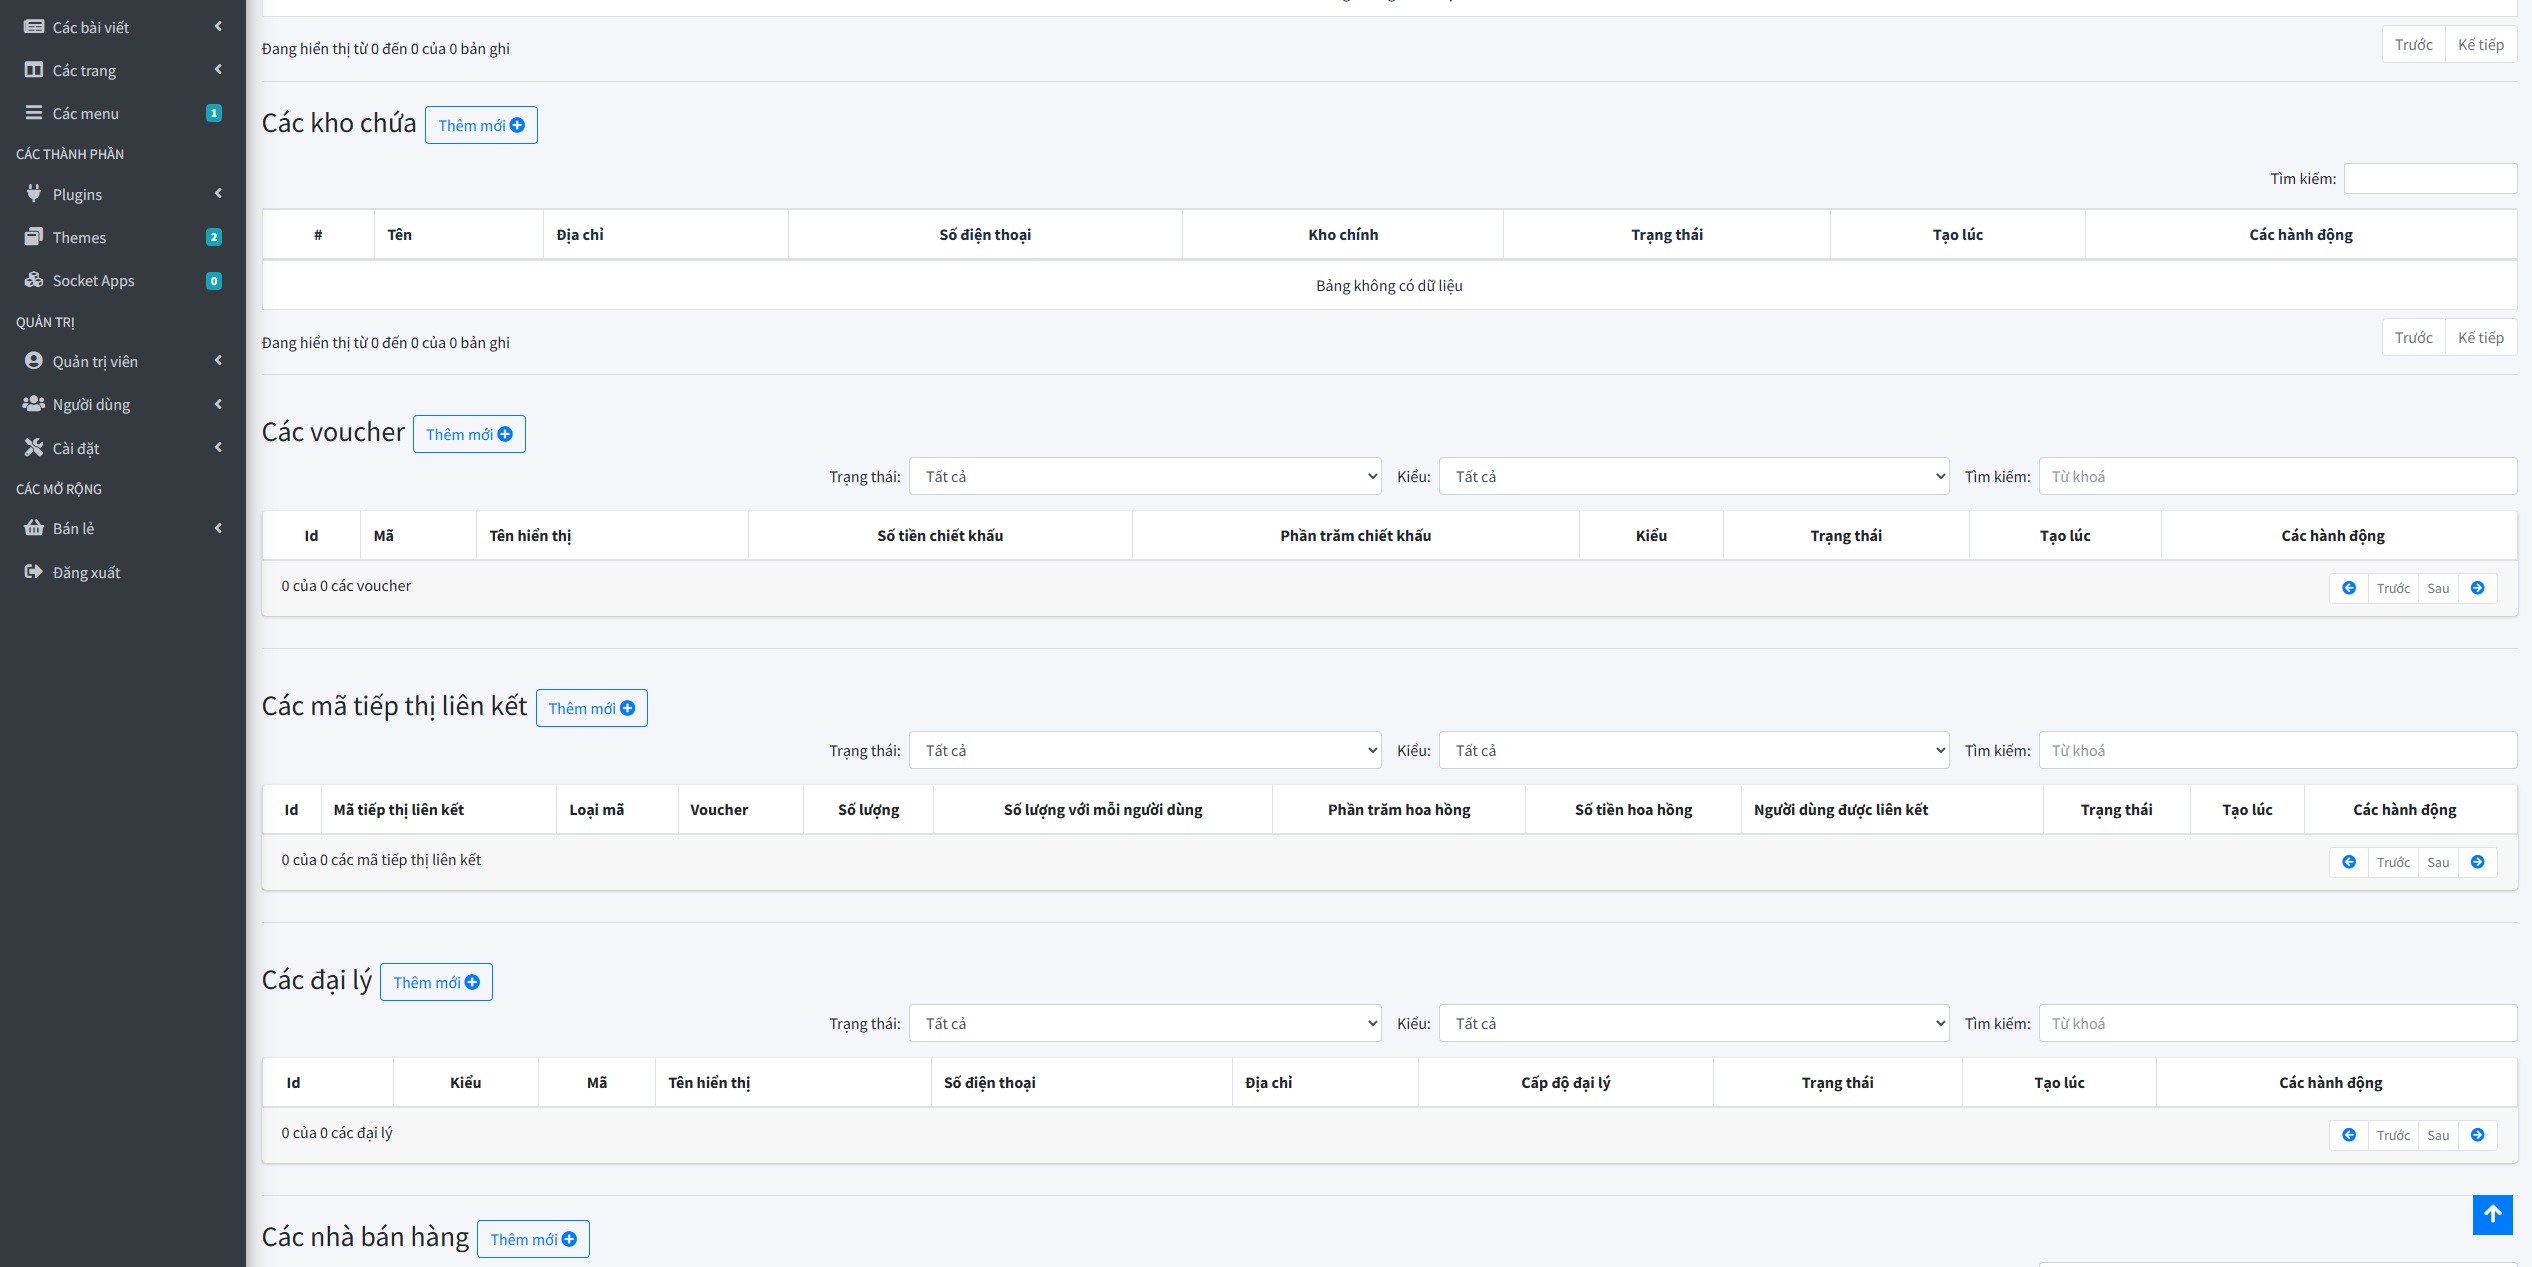Click the Đăng xuất logout icon
The width and height of the screenshot is (2532, 1267).
click(34, 572)
